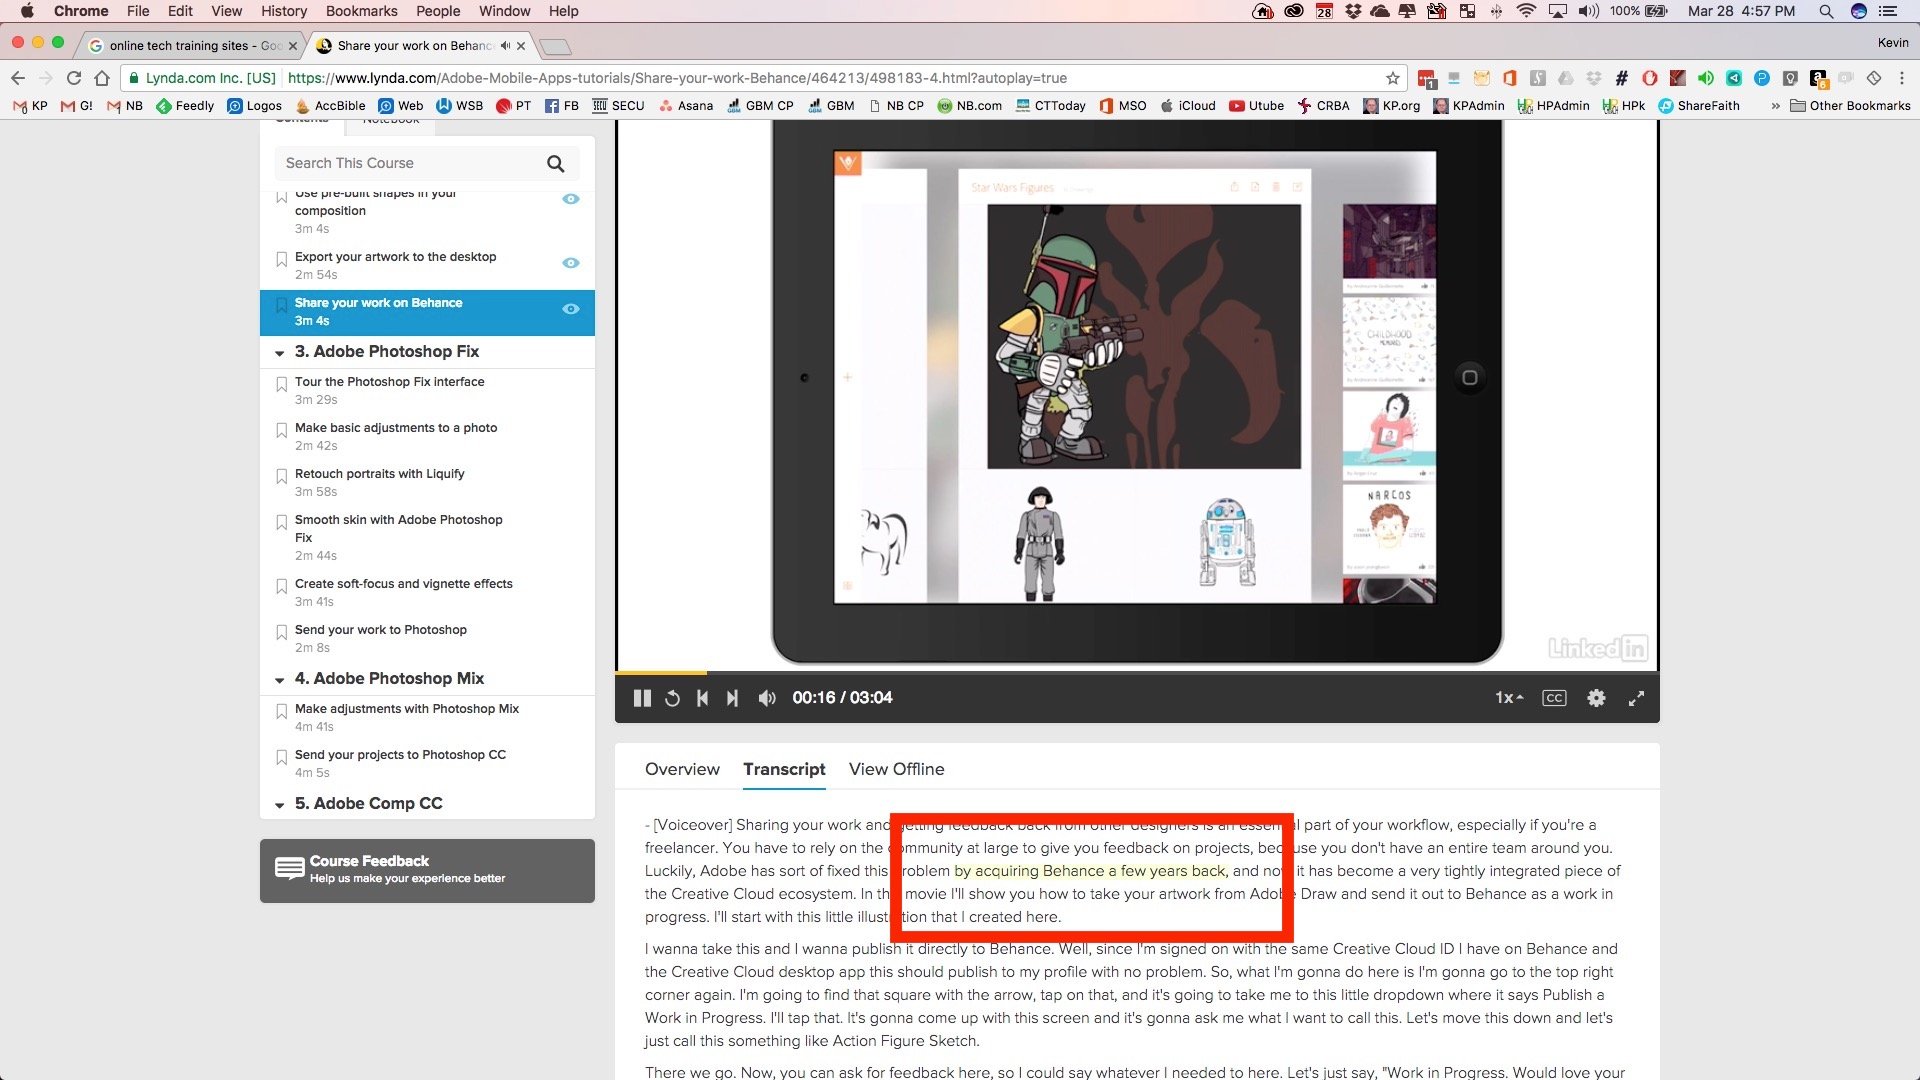Open Tour the Photoshop Fix interface lesson
This screenshot has height=1080, width=1920.
(x=389, y=382)
